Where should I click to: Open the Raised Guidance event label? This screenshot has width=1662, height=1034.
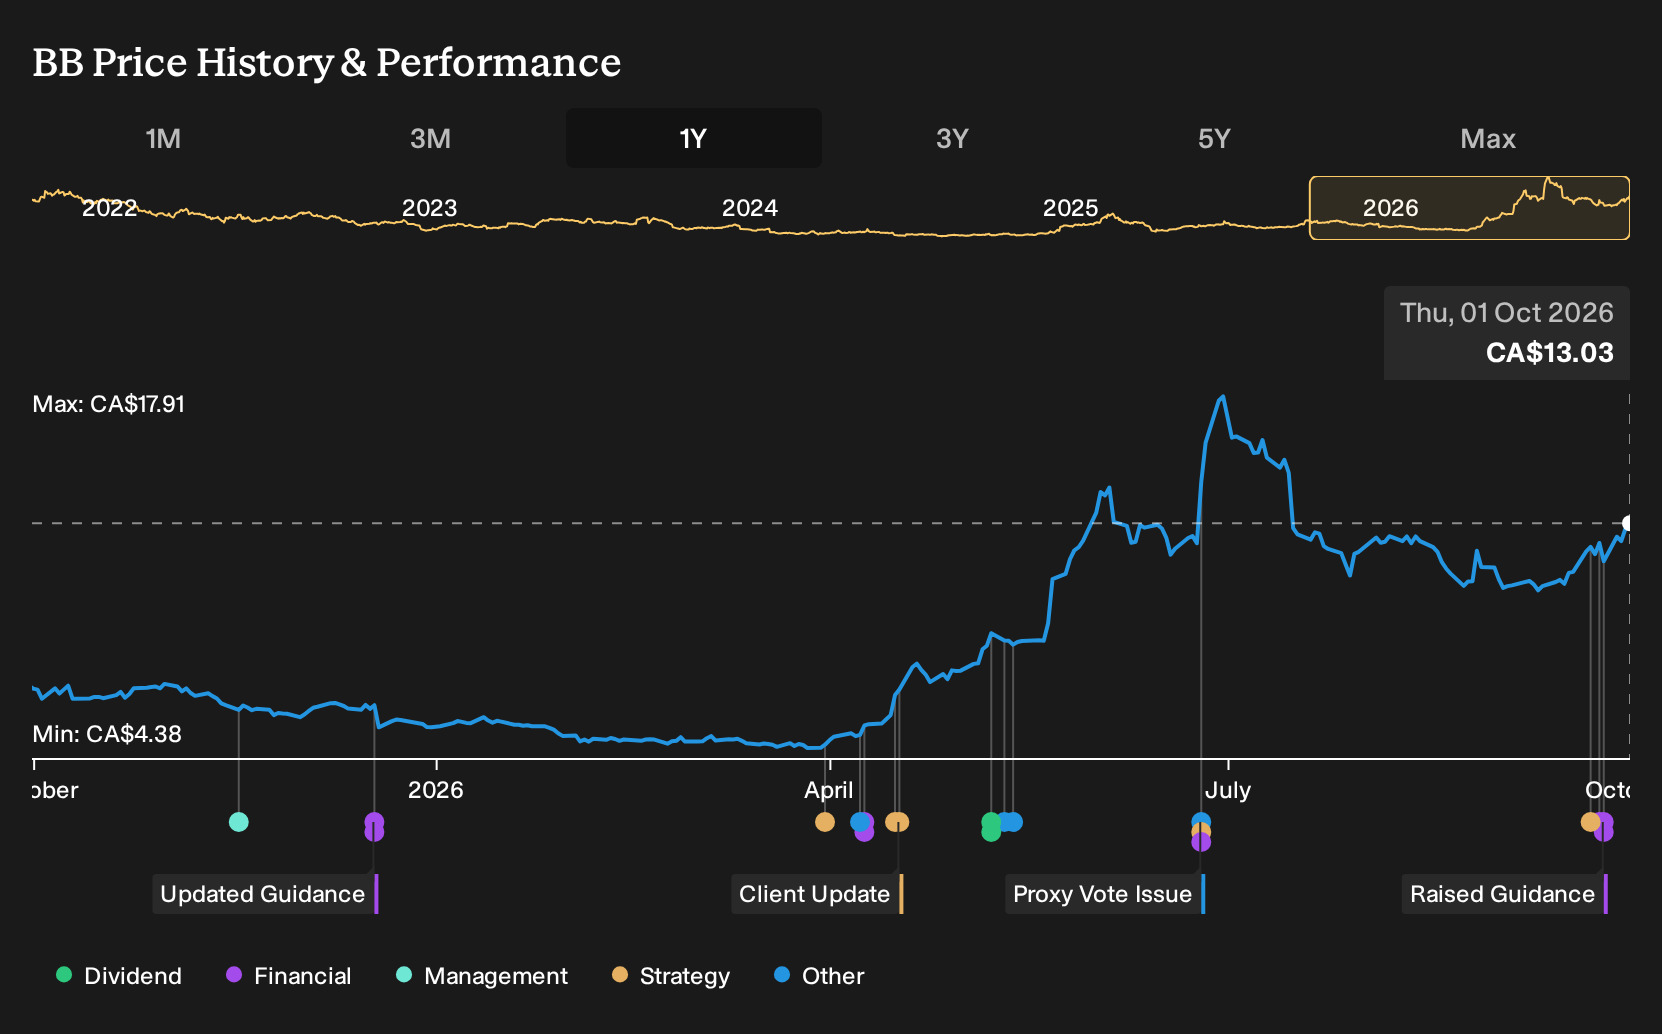pyautogui.click(x=1505, y=894)
